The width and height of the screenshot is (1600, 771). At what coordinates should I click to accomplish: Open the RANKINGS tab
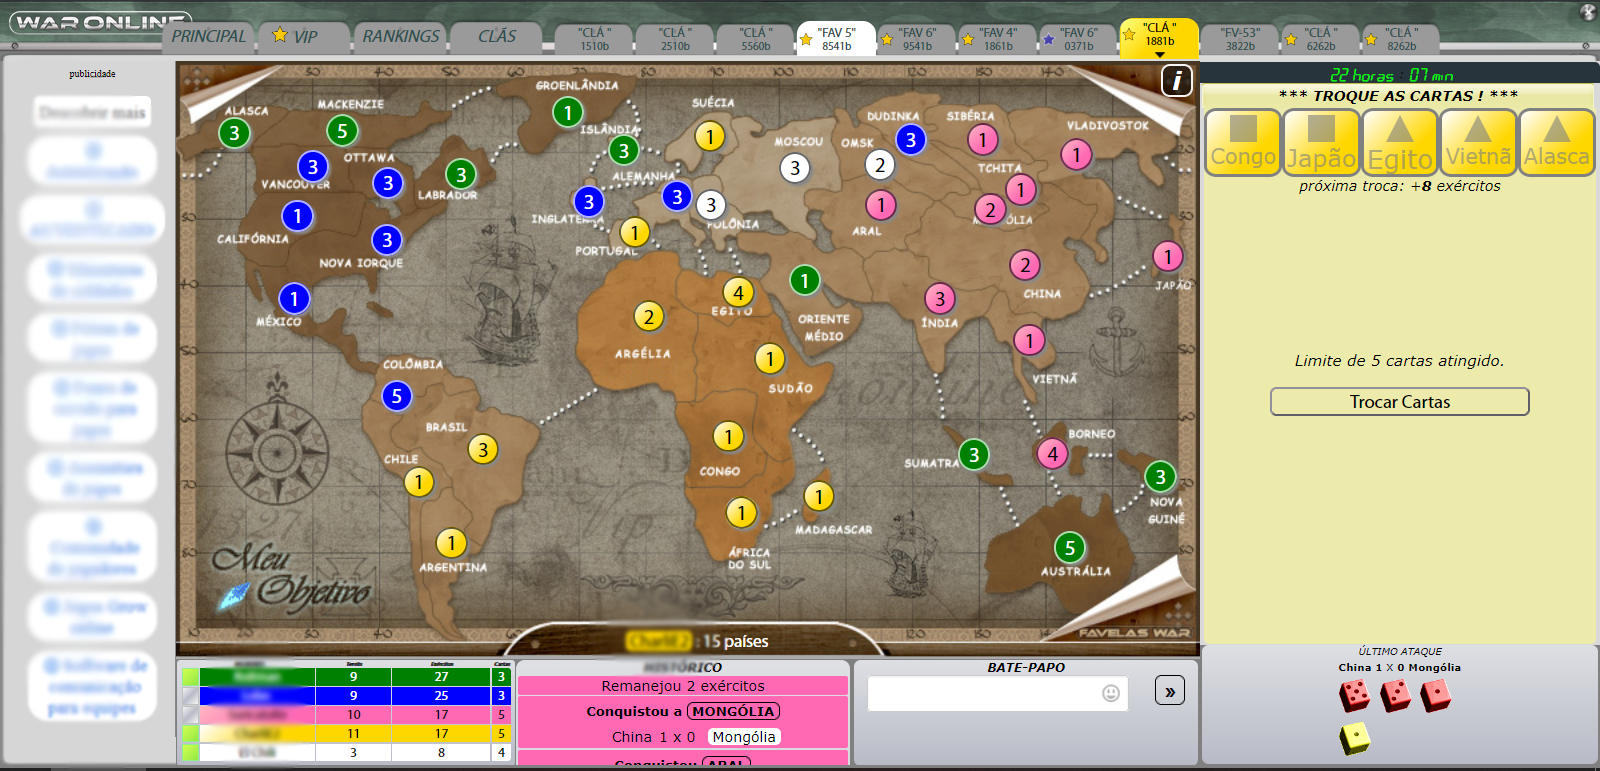tap(400, 37)
